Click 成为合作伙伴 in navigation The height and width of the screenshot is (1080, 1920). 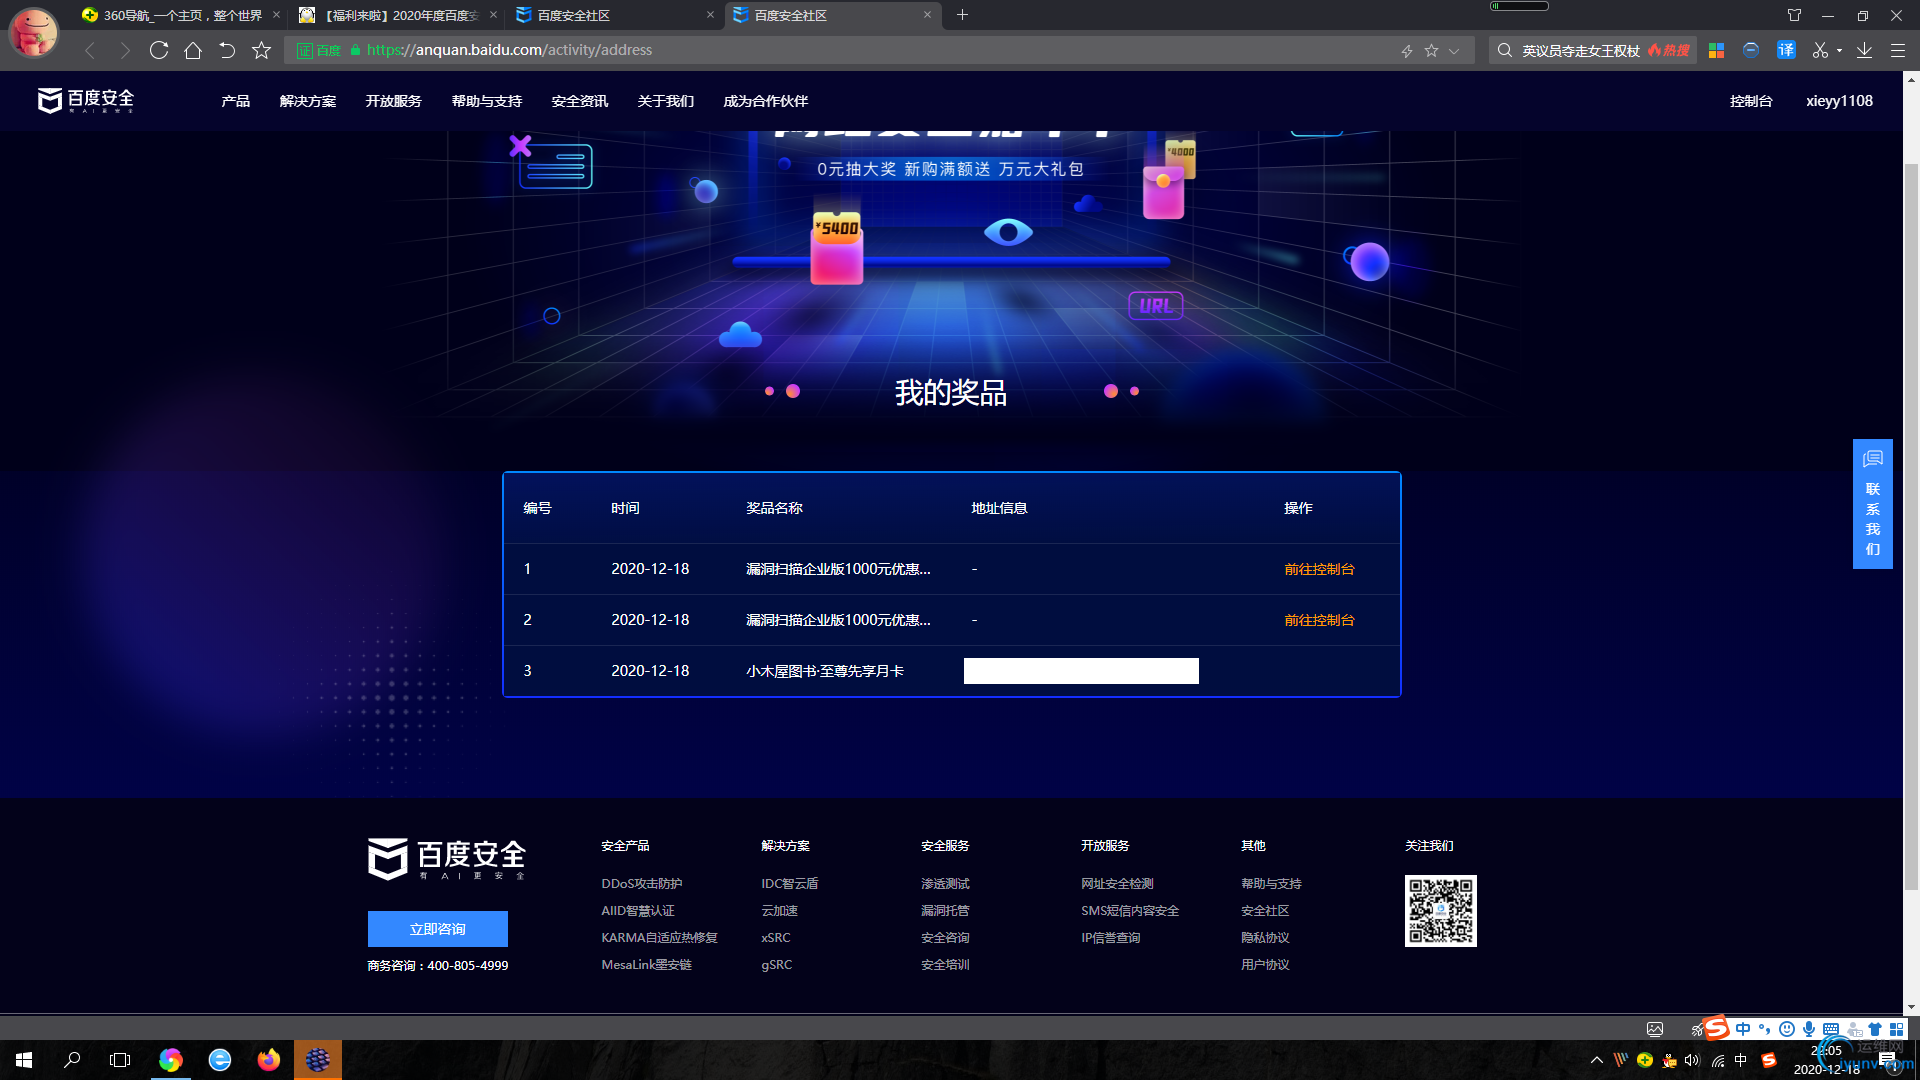click(765, 101)
